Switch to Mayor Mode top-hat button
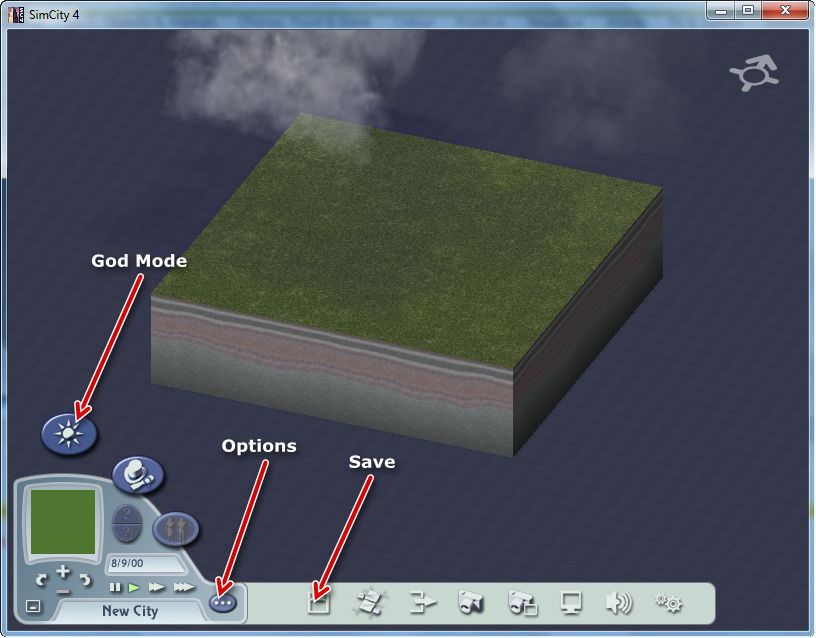This screenshot has width=816, height=638. [x=138, y=475]
